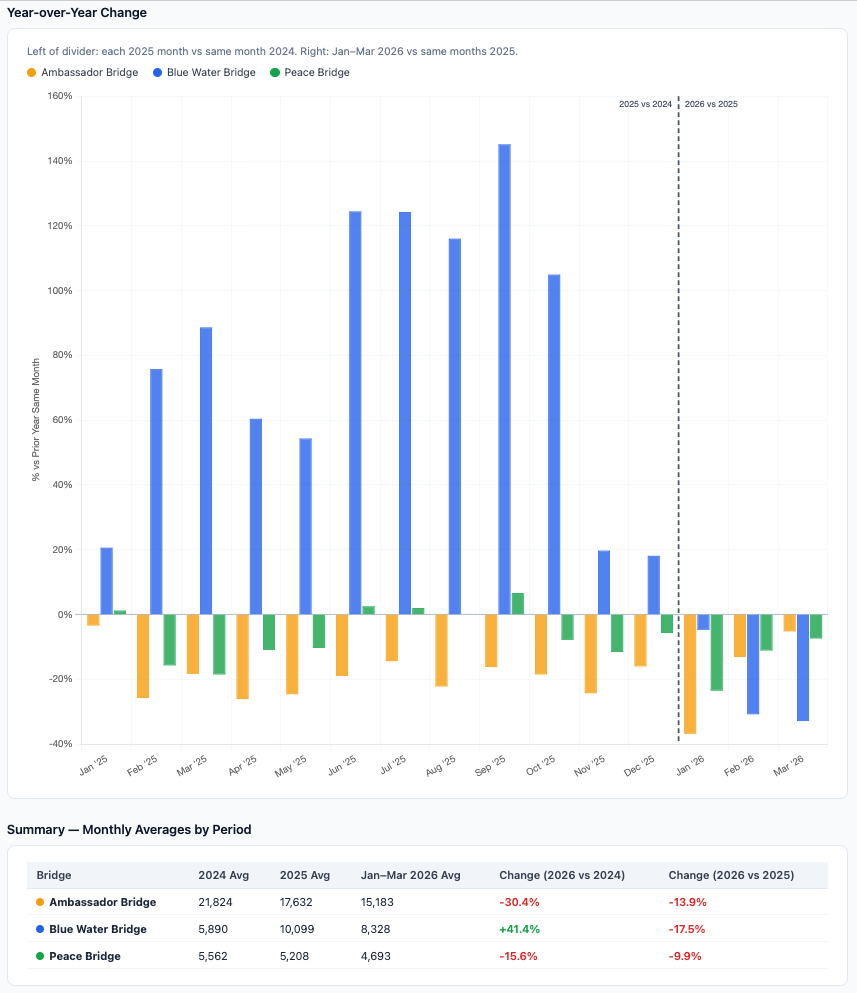The width and height of the screenshot is (857, 993).
Task: Click the '% vs Prior Year Same Month' axis title
Action: click(x=36, y=420)
